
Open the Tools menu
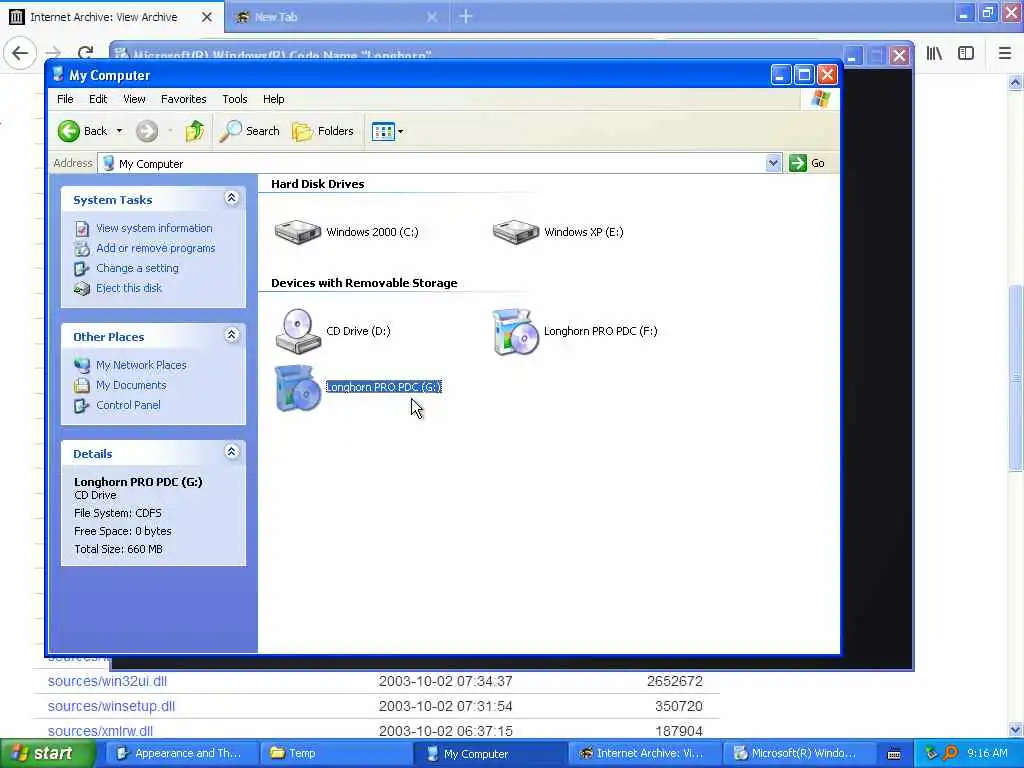click(x=234, y=99)
